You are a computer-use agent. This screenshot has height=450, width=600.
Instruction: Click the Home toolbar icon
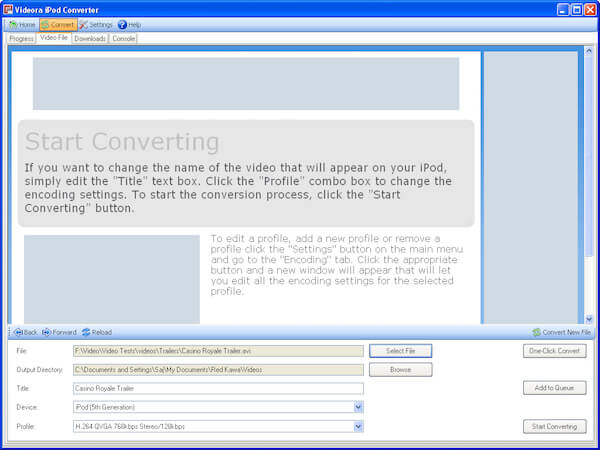coord(13,25)
